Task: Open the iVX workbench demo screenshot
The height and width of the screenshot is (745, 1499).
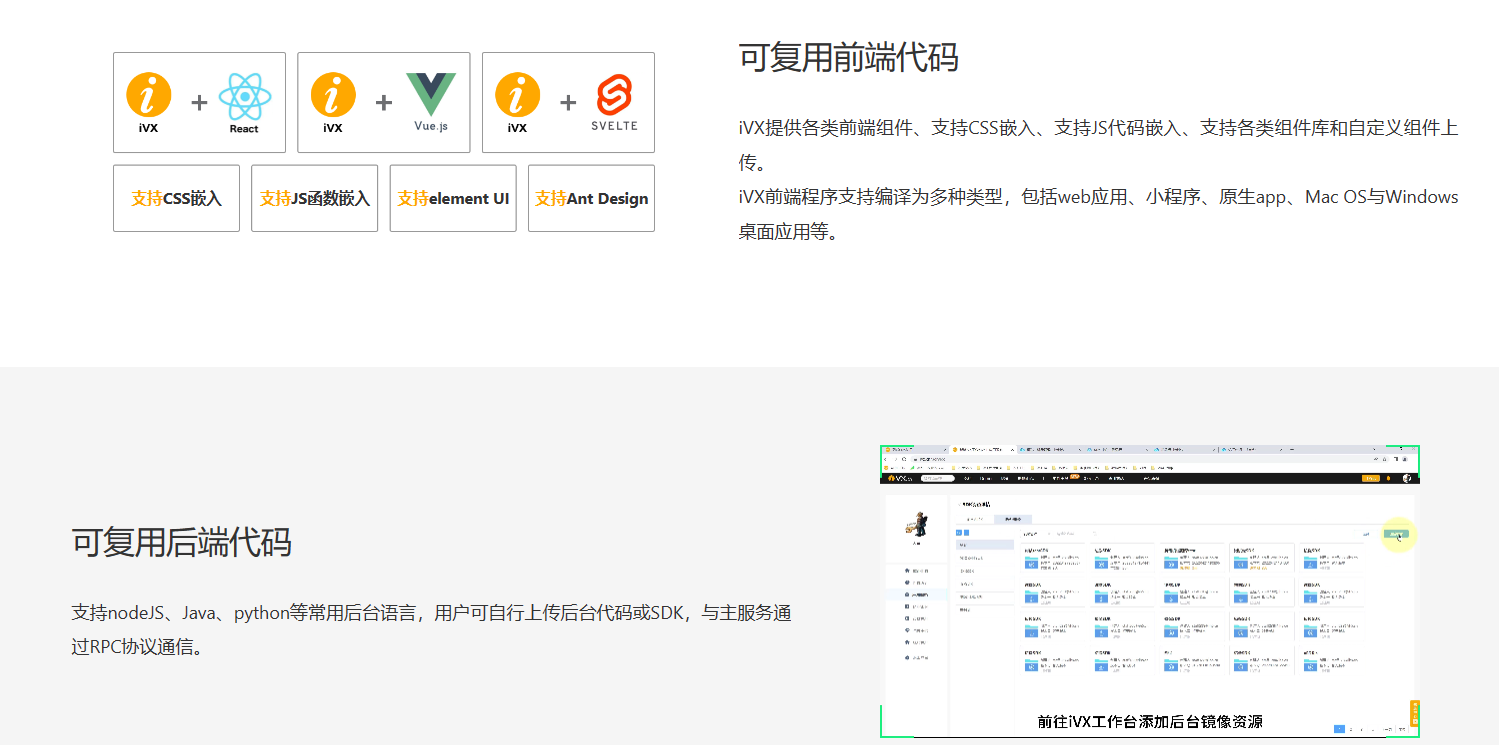Action: point(1150,591)
